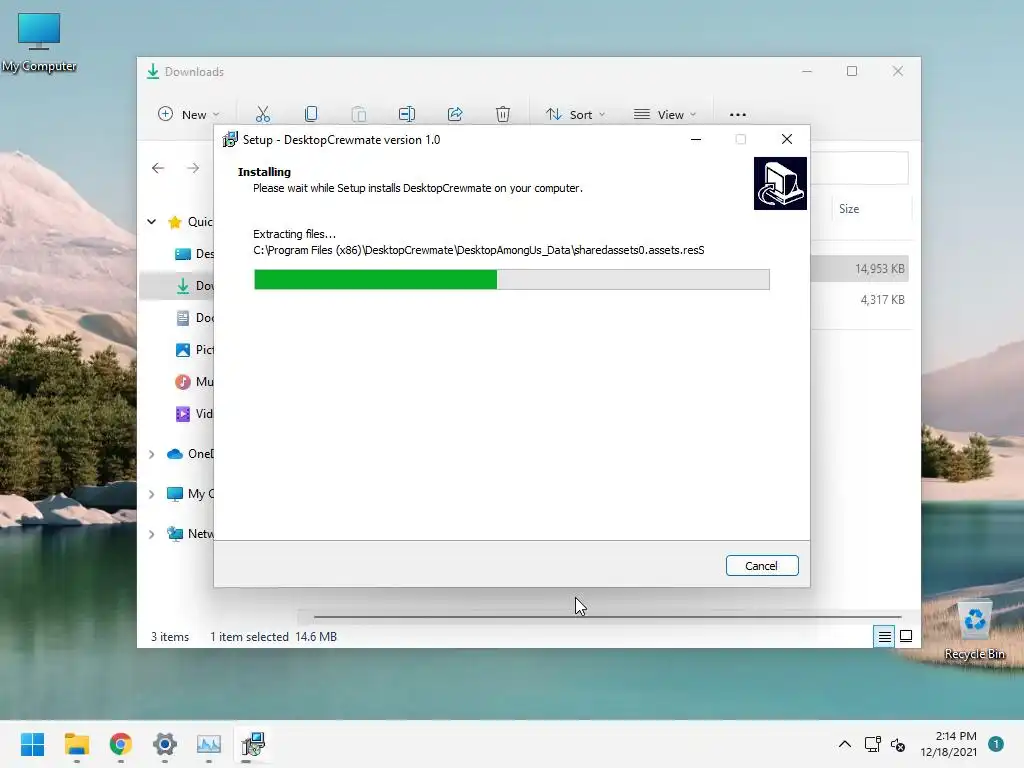Open the Windows Start menu
The height and width of the screenshot is (768, 1024).
(32, 744)
